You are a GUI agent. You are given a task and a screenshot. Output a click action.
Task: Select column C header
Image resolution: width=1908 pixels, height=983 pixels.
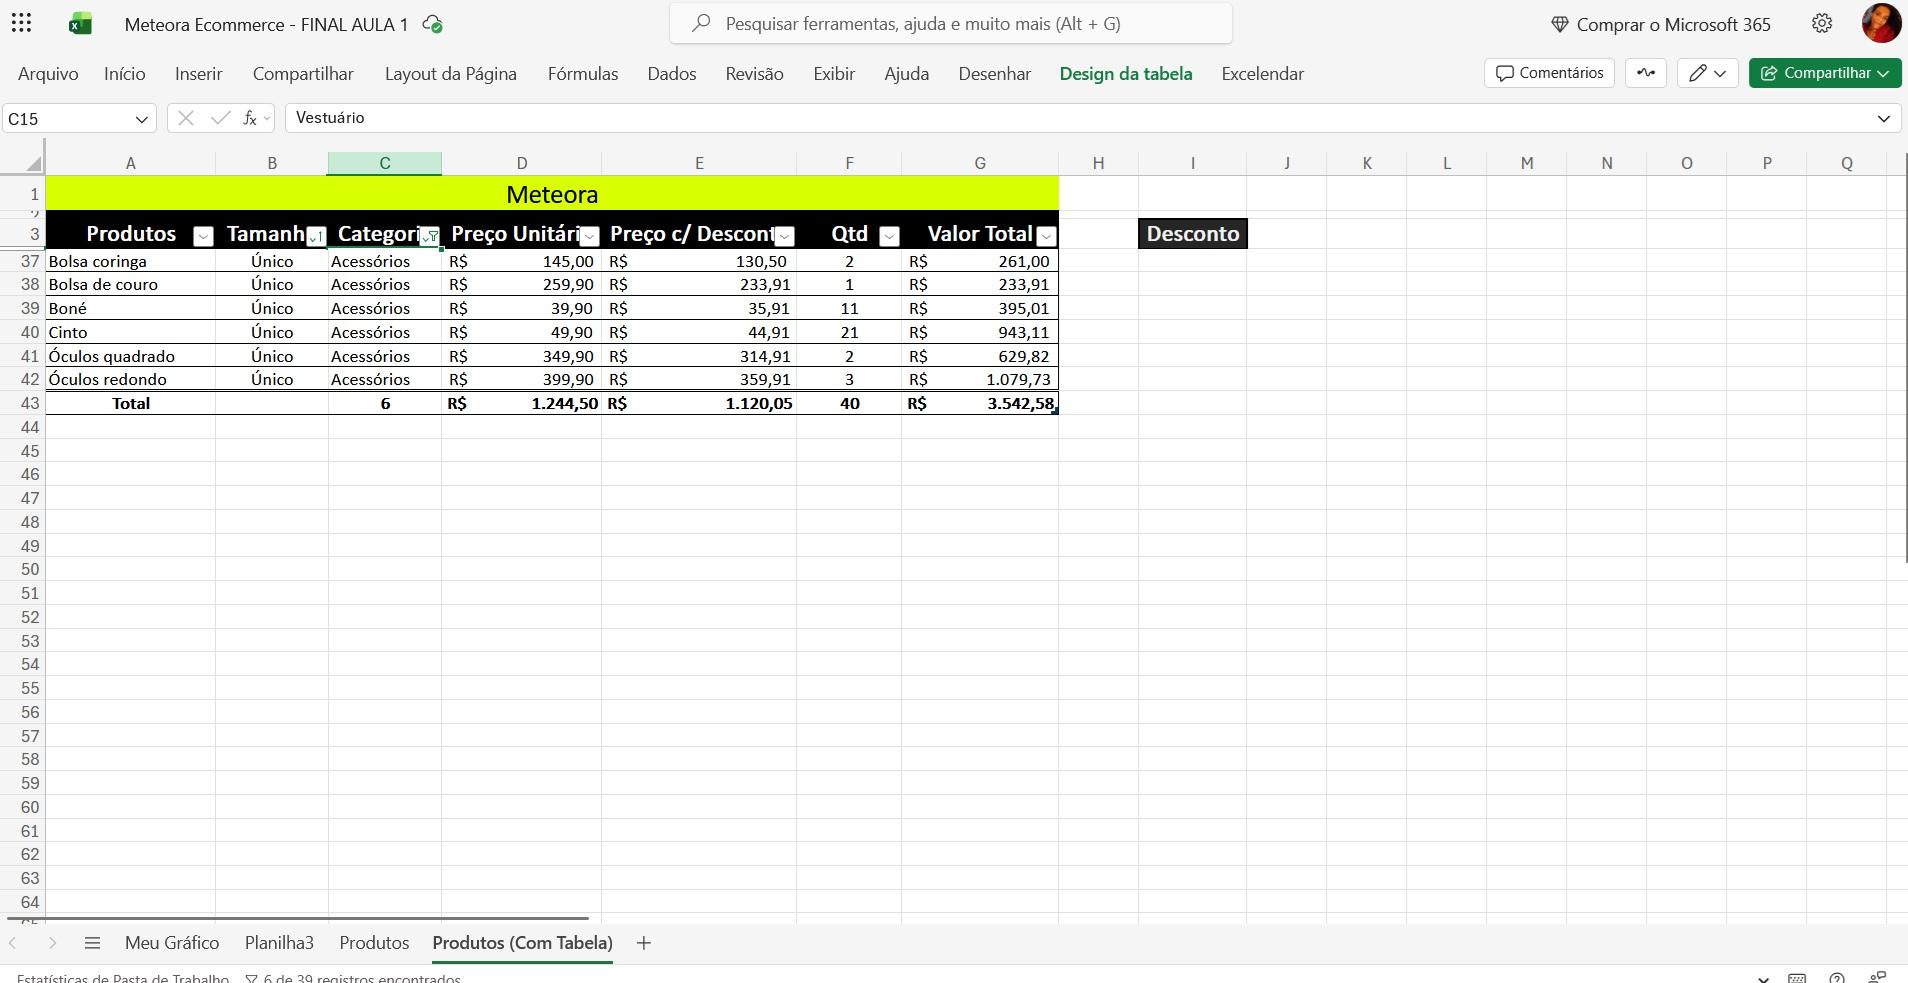(x=385, y=163)
